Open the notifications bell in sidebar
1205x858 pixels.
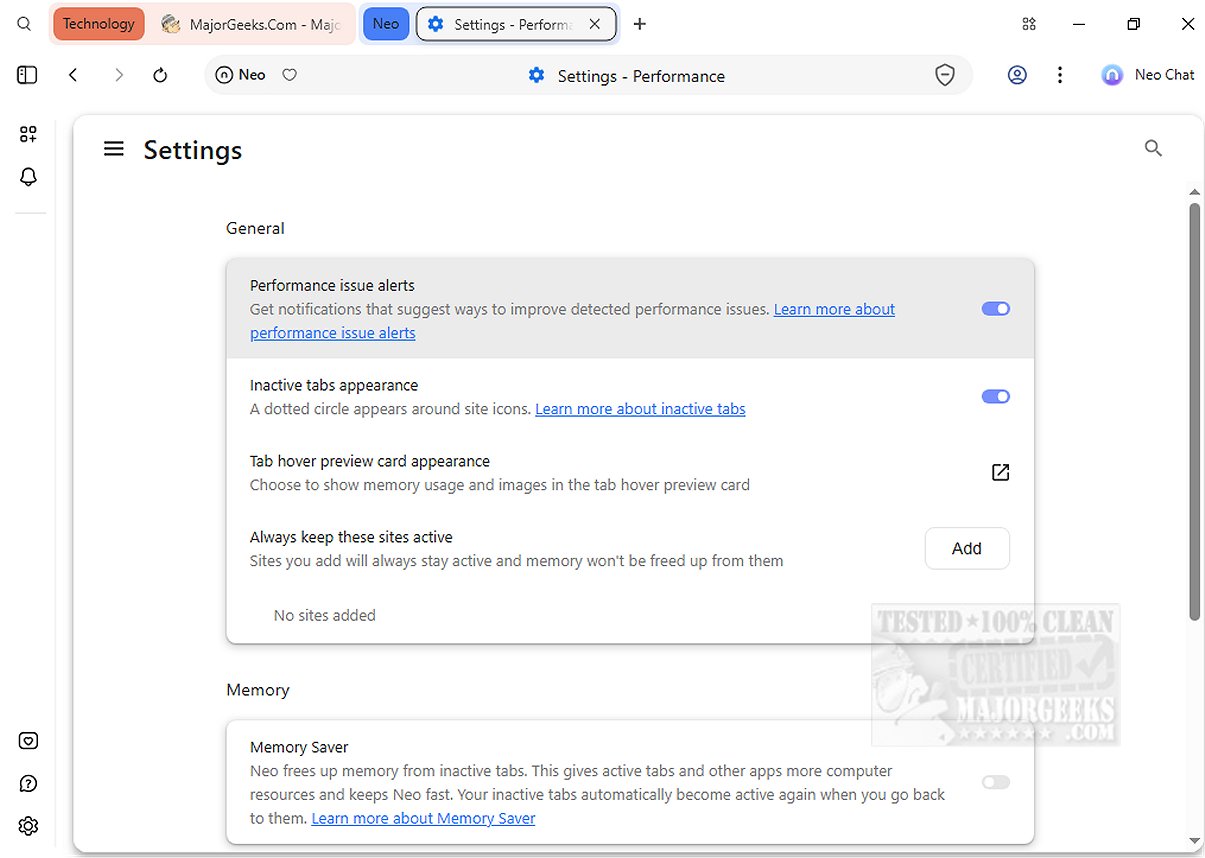(x=28, y=177)
